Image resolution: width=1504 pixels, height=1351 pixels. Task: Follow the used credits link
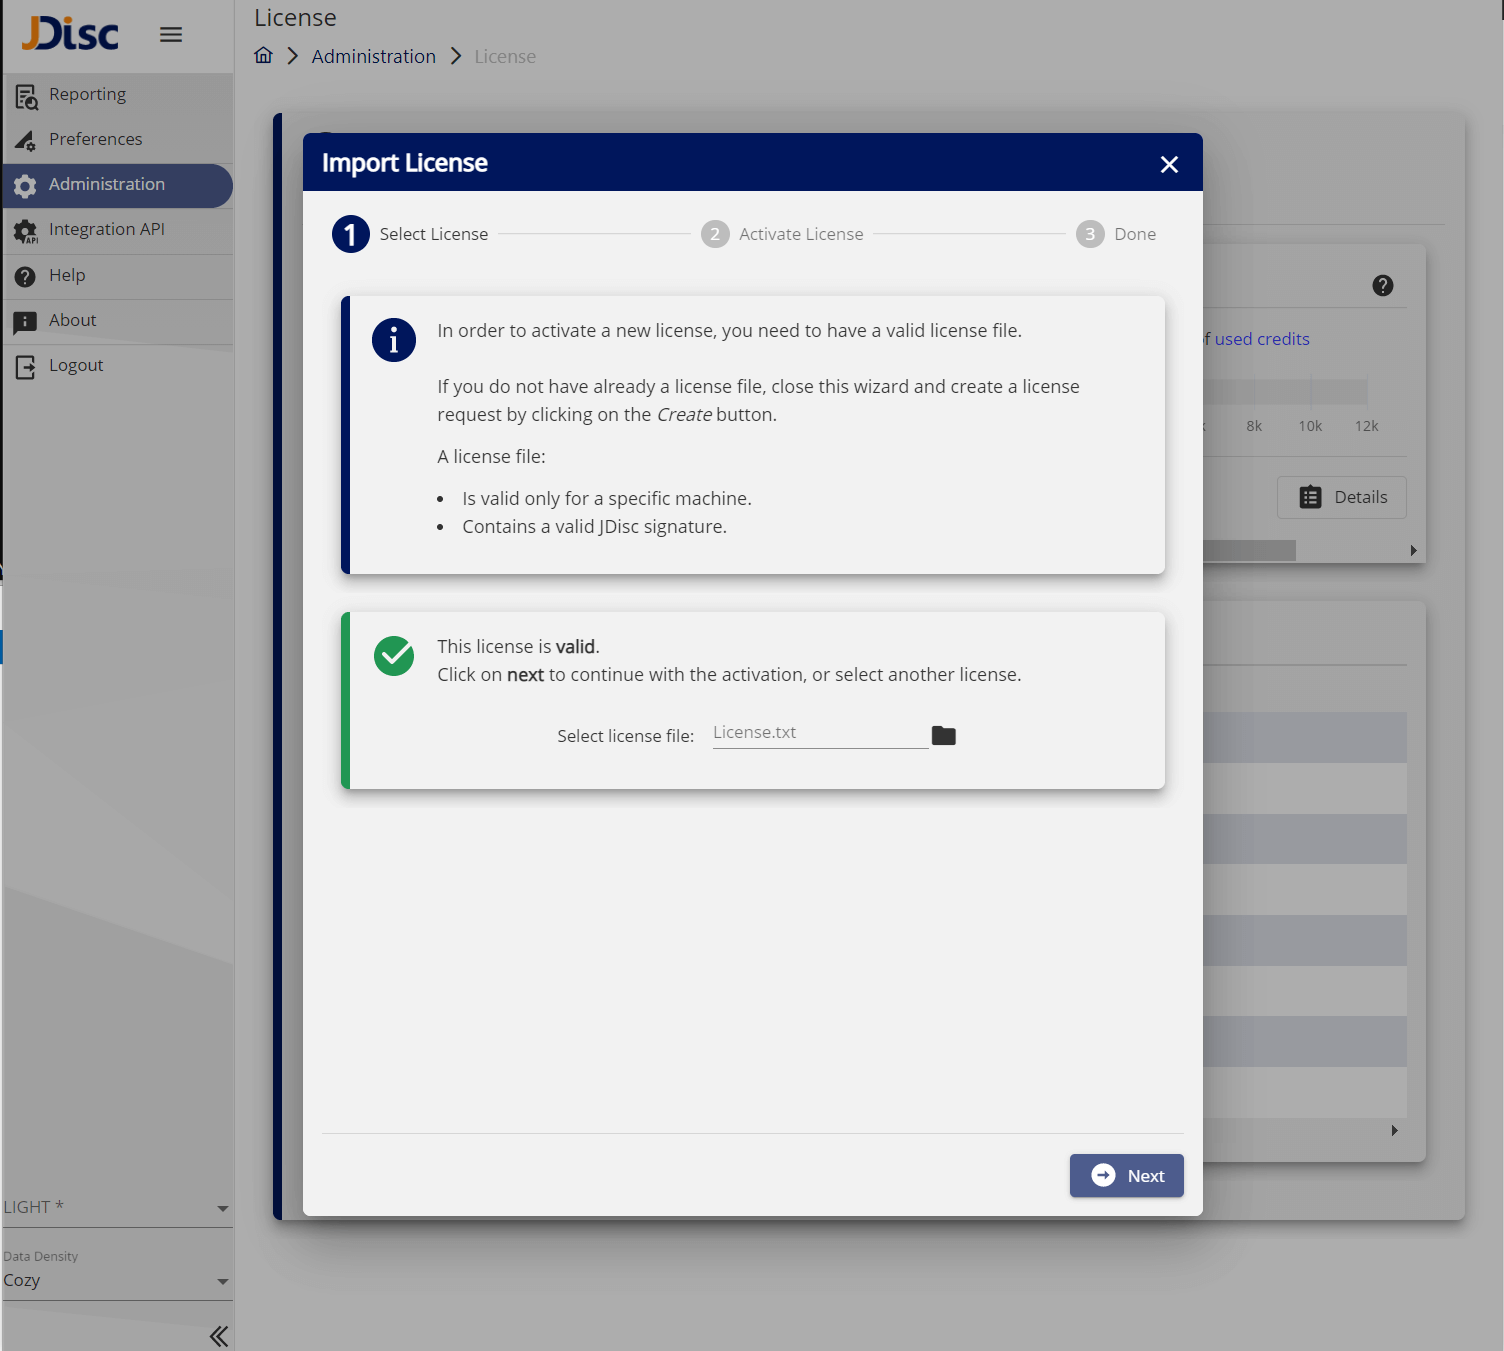click(1261, 340)
